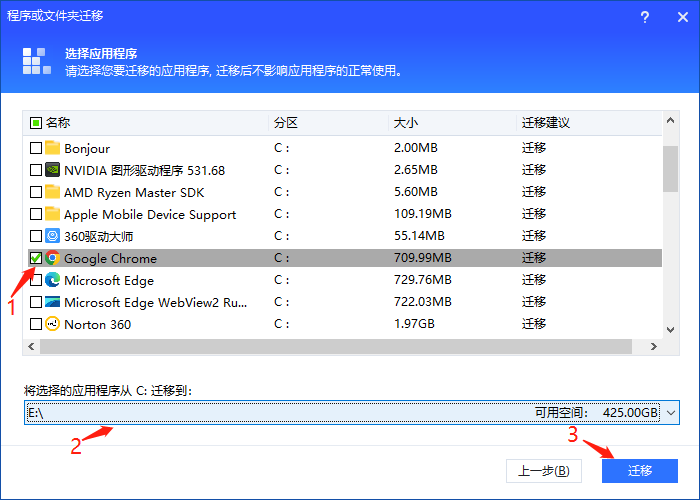Select the Norton 360 row name
700x500 pixels.
[97, 325]
